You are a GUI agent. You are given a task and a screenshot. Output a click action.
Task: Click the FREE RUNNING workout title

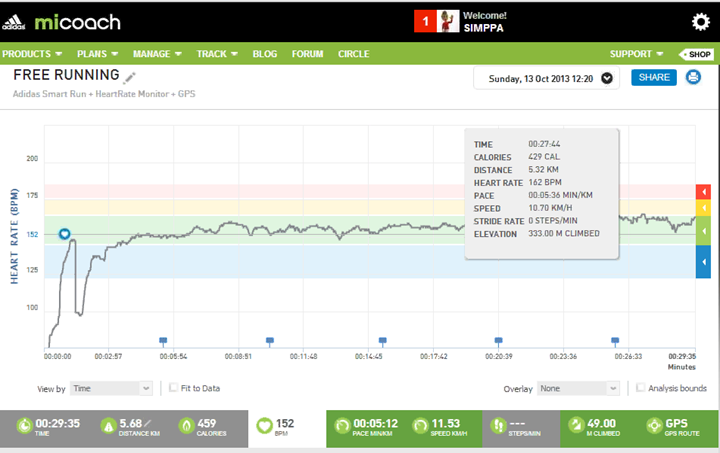tap(66, 74)
